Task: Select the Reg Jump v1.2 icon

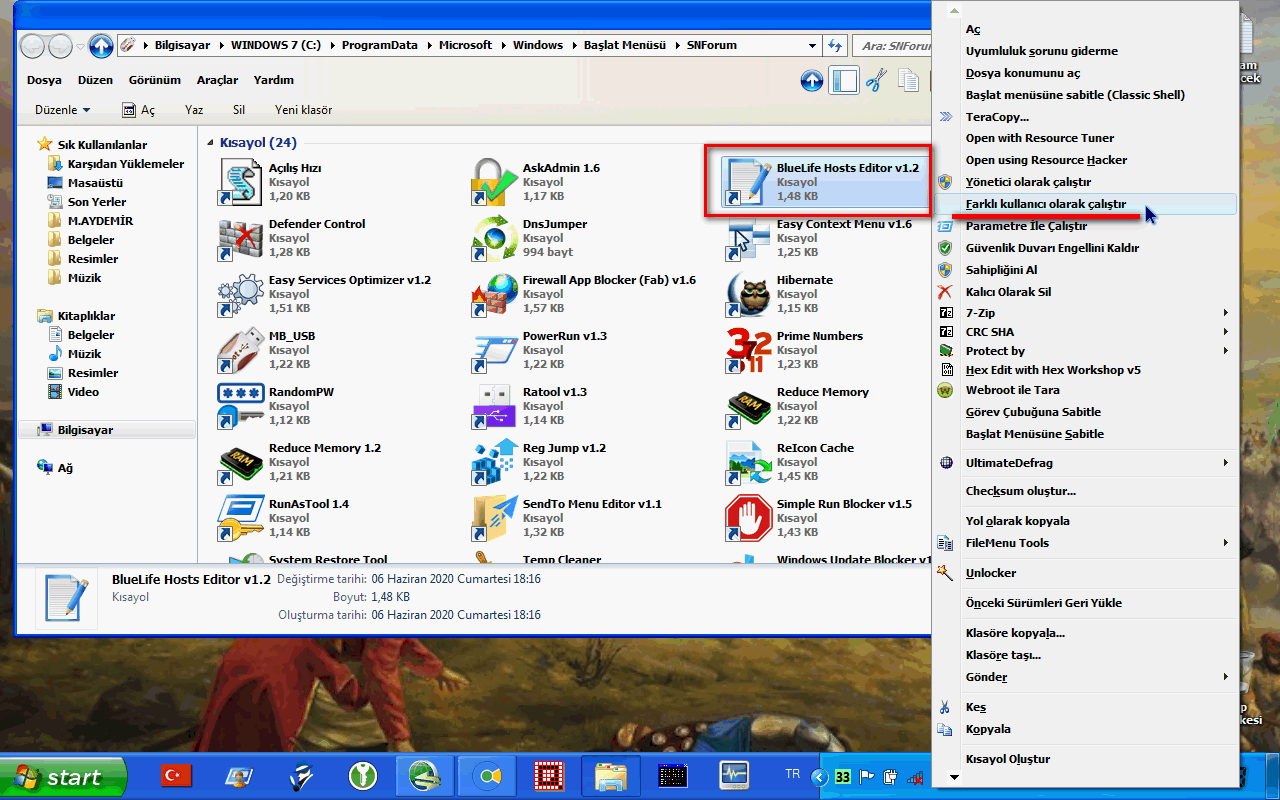Action: [495, 462]
